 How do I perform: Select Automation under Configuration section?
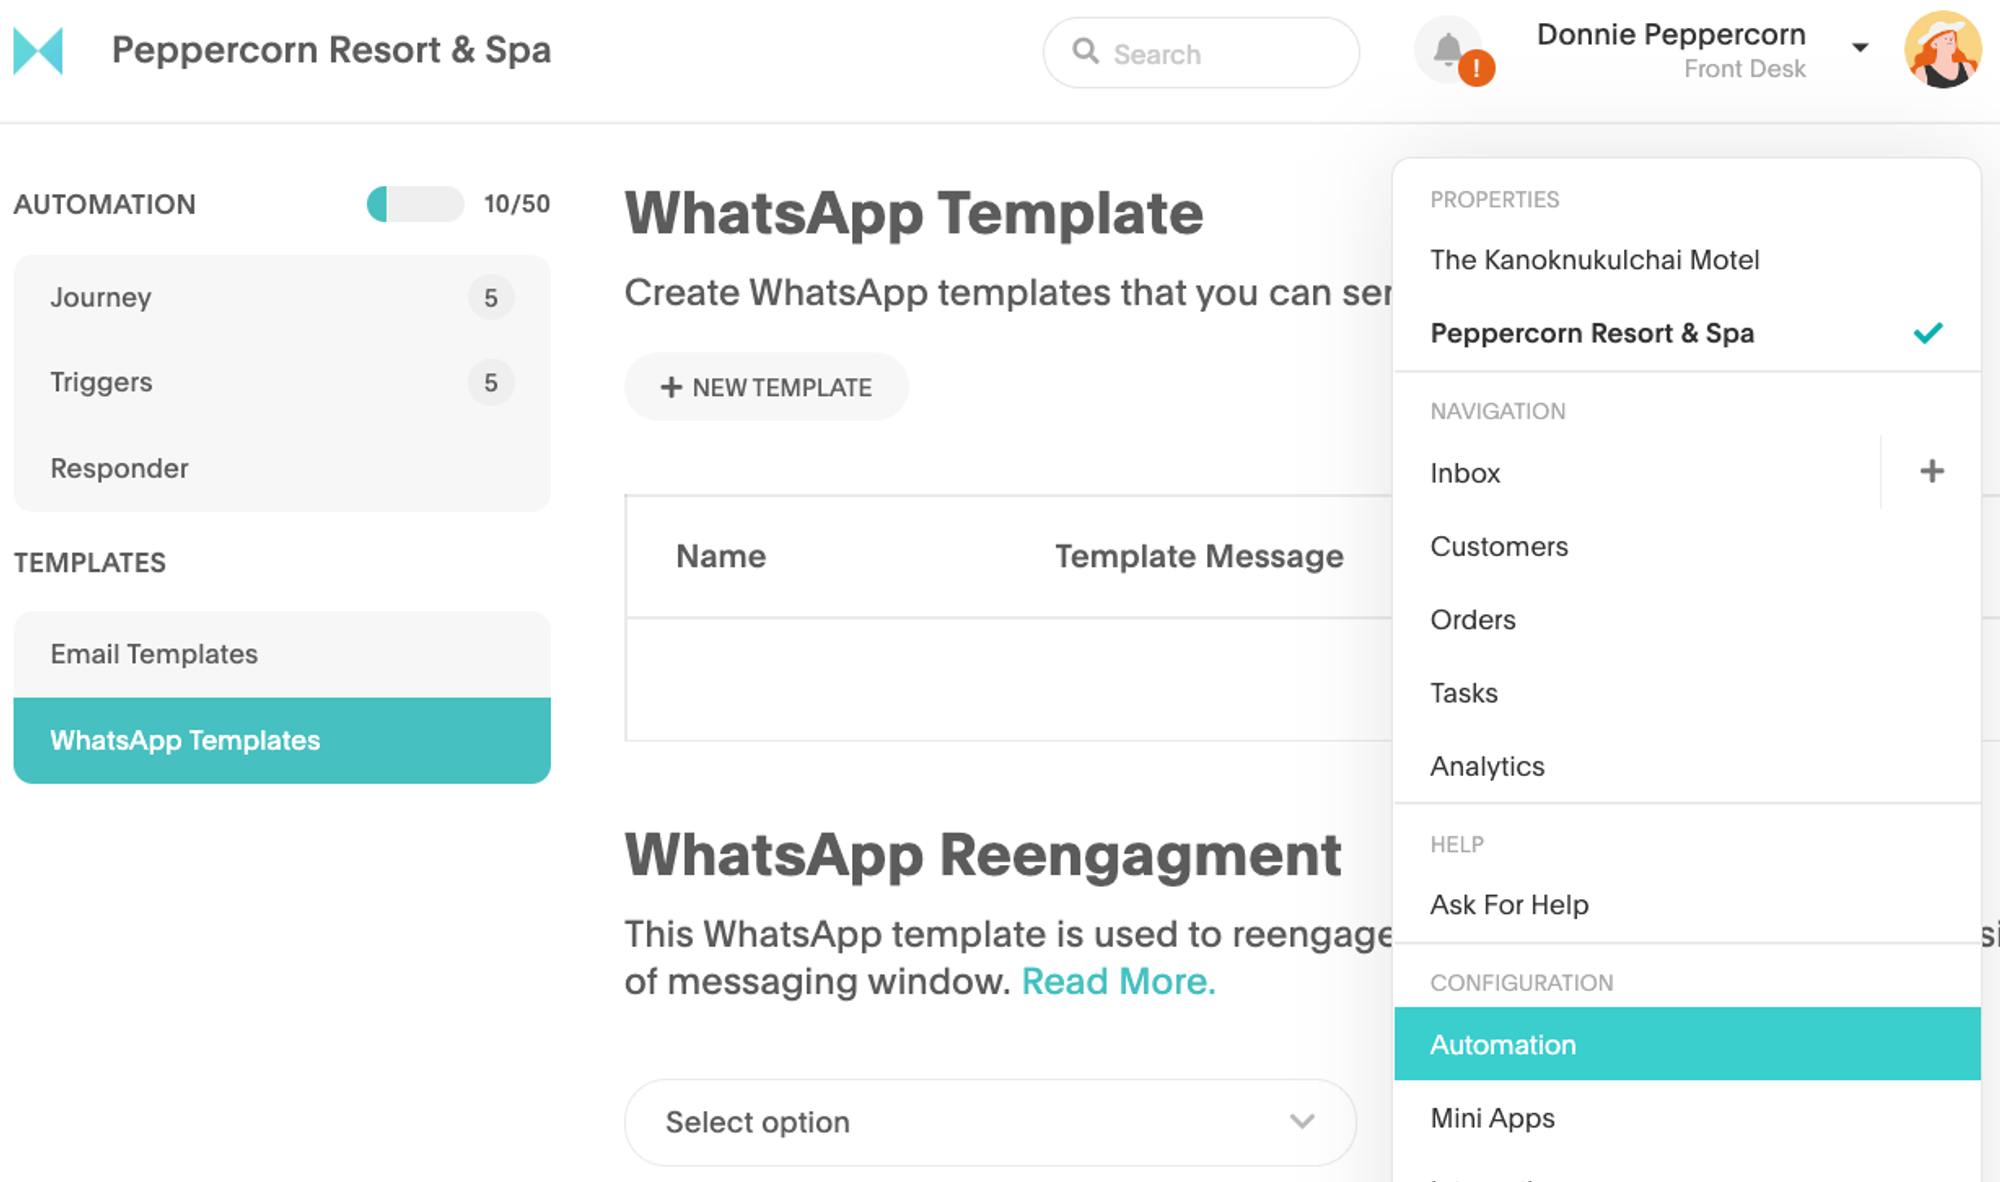1682,1043
